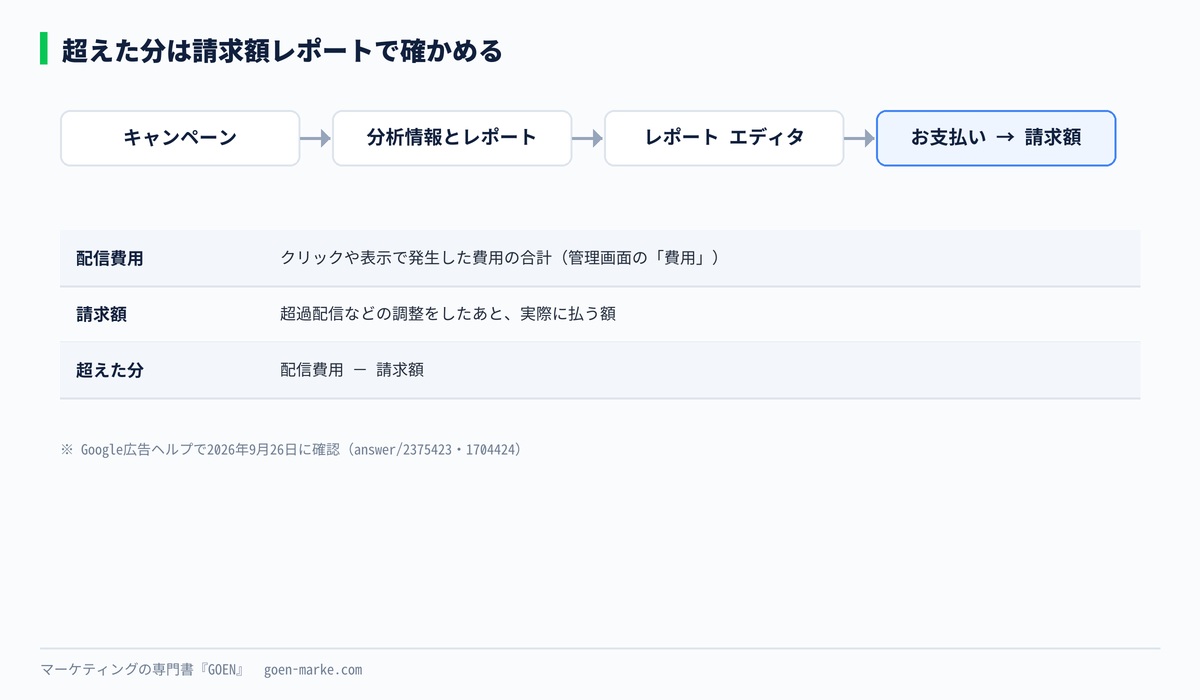Select the 配信費用 row label
The width and height of the screenshot is (1200, 700).
point(110,258)
